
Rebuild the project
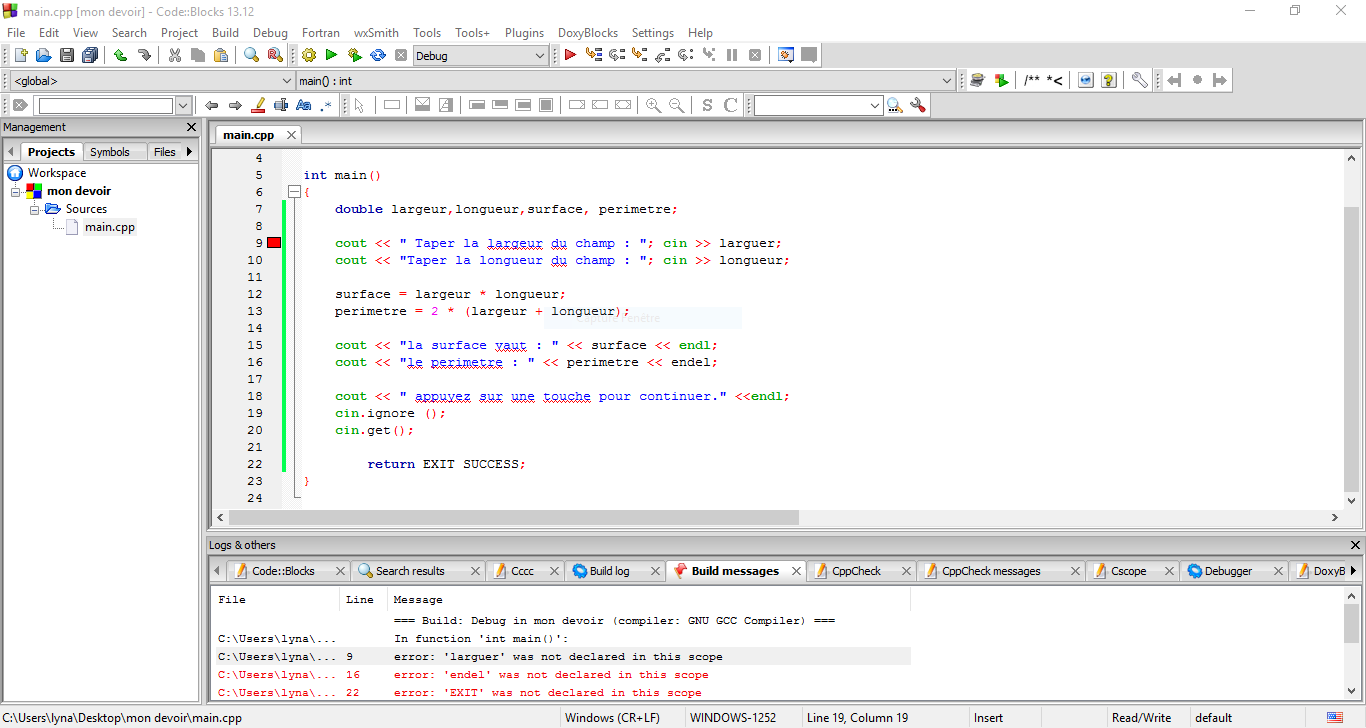tap(378, 56)
